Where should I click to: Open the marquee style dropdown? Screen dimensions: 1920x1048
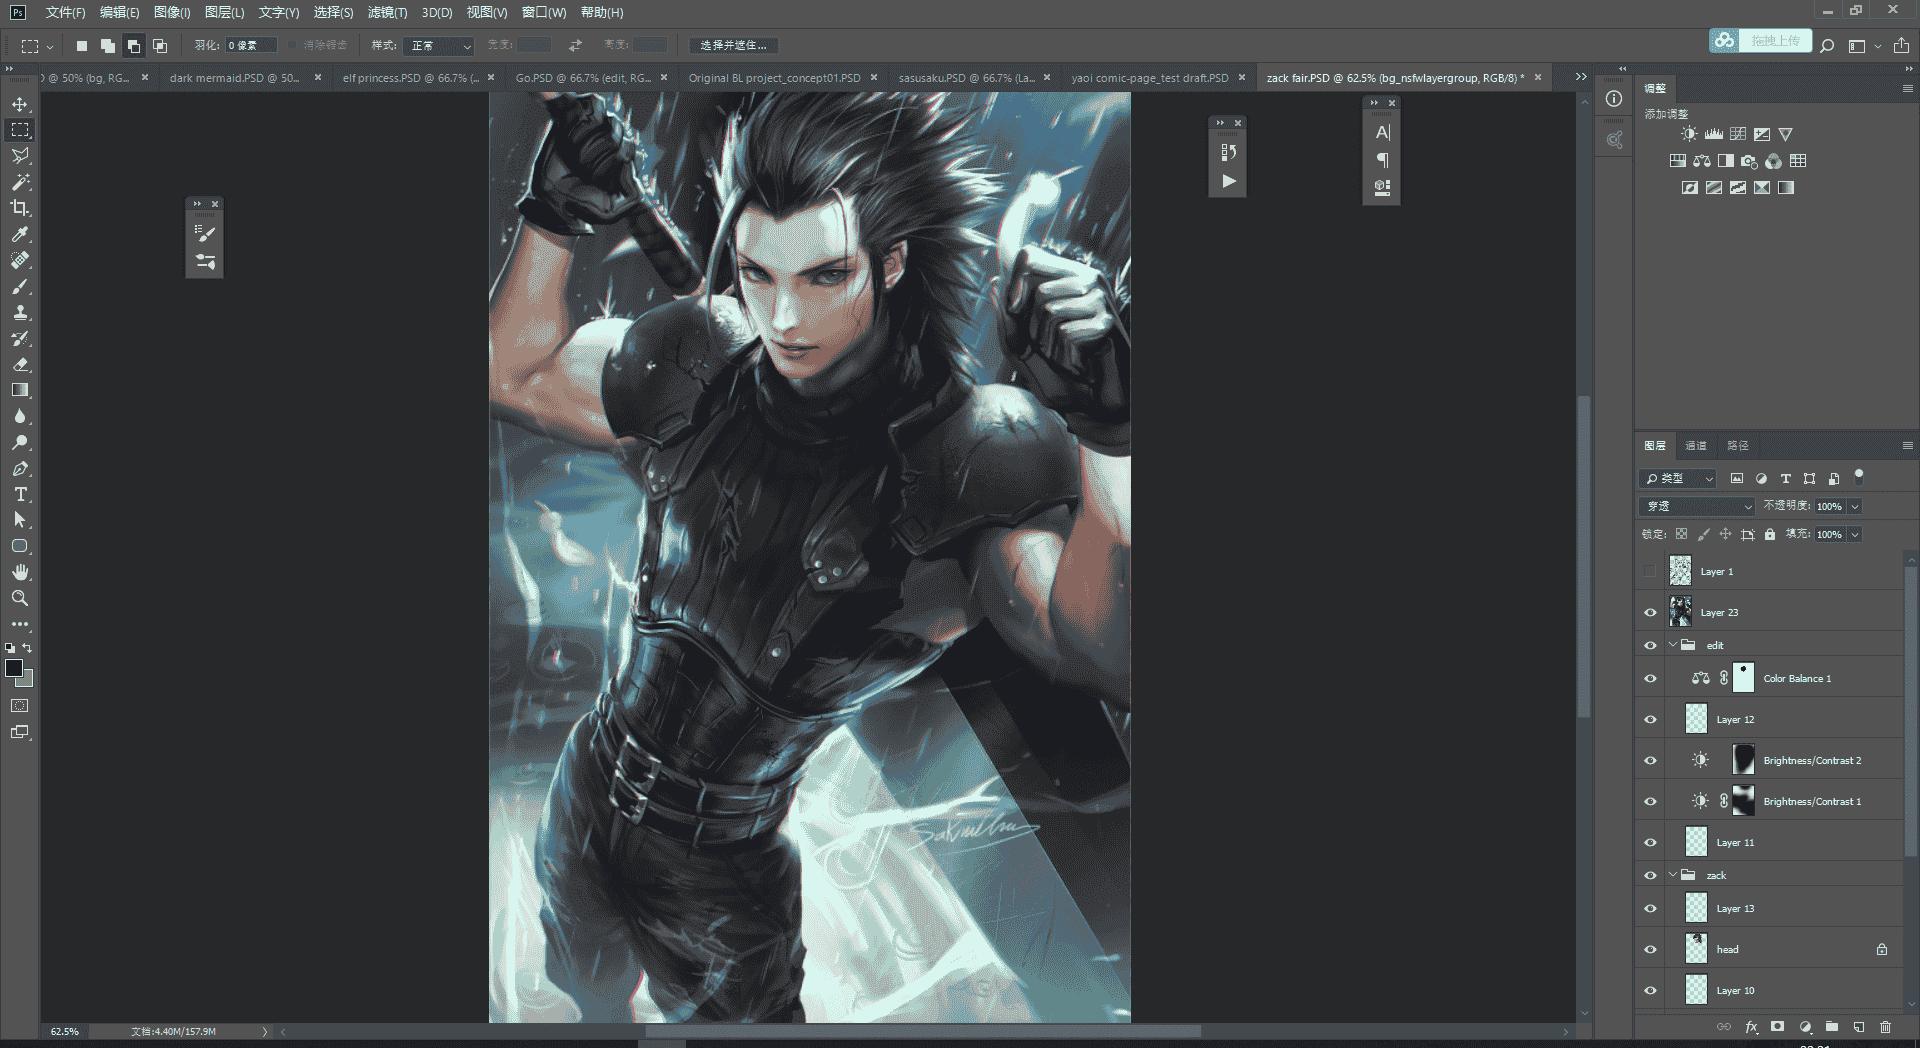click(438, 45)
